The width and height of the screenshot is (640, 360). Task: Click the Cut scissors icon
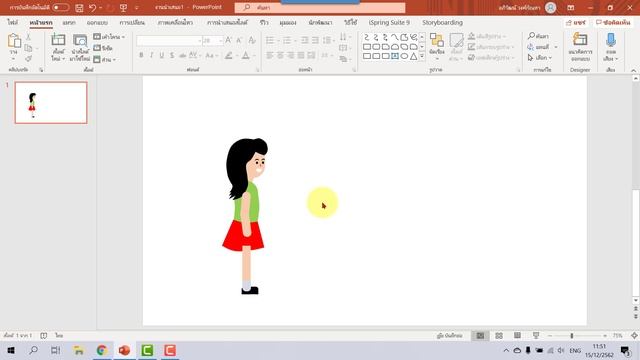28,37
